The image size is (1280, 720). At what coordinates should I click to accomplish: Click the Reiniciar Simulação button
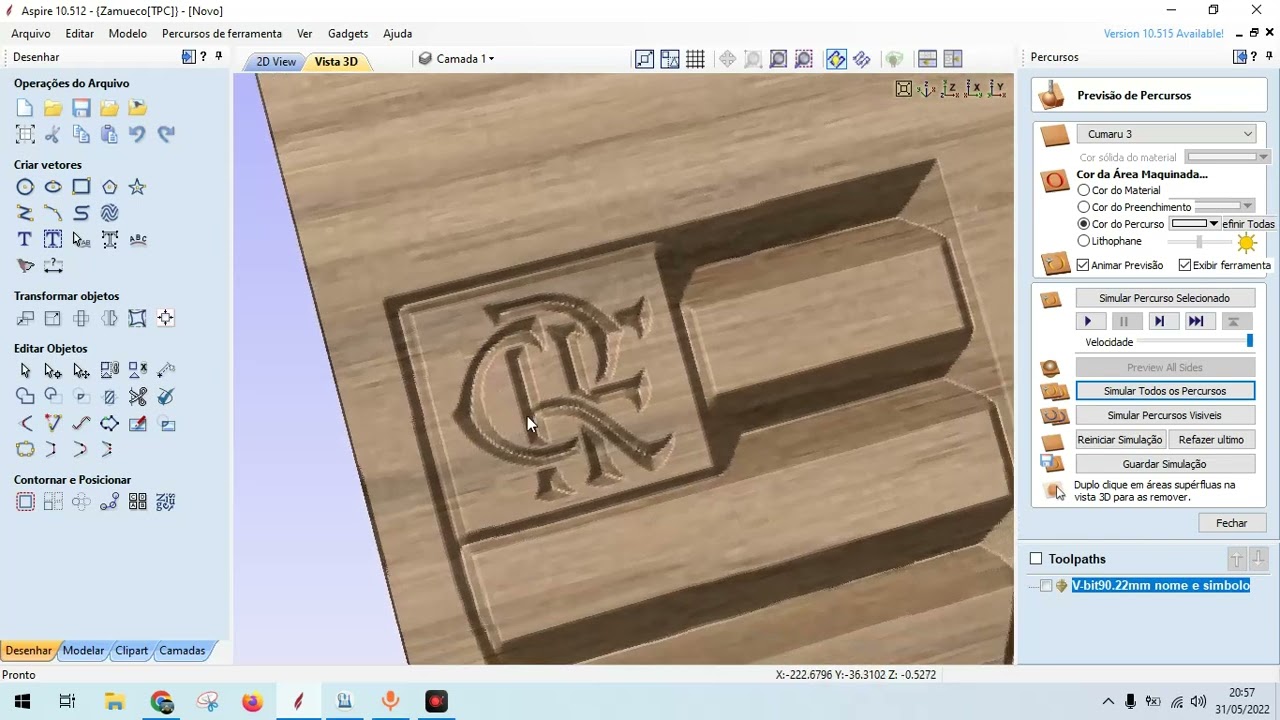[x=1120, y=440]
